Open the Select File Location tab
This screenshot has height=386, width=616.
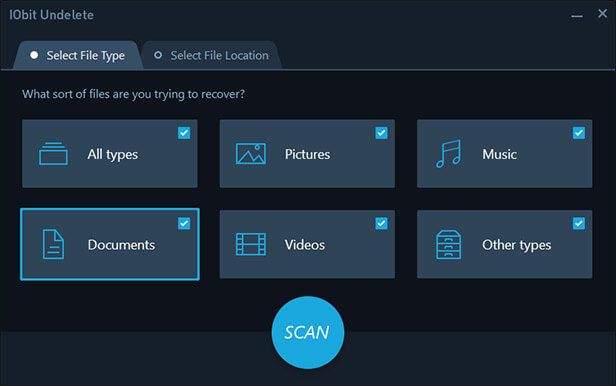pyautogui.click(x=212, y=55)
